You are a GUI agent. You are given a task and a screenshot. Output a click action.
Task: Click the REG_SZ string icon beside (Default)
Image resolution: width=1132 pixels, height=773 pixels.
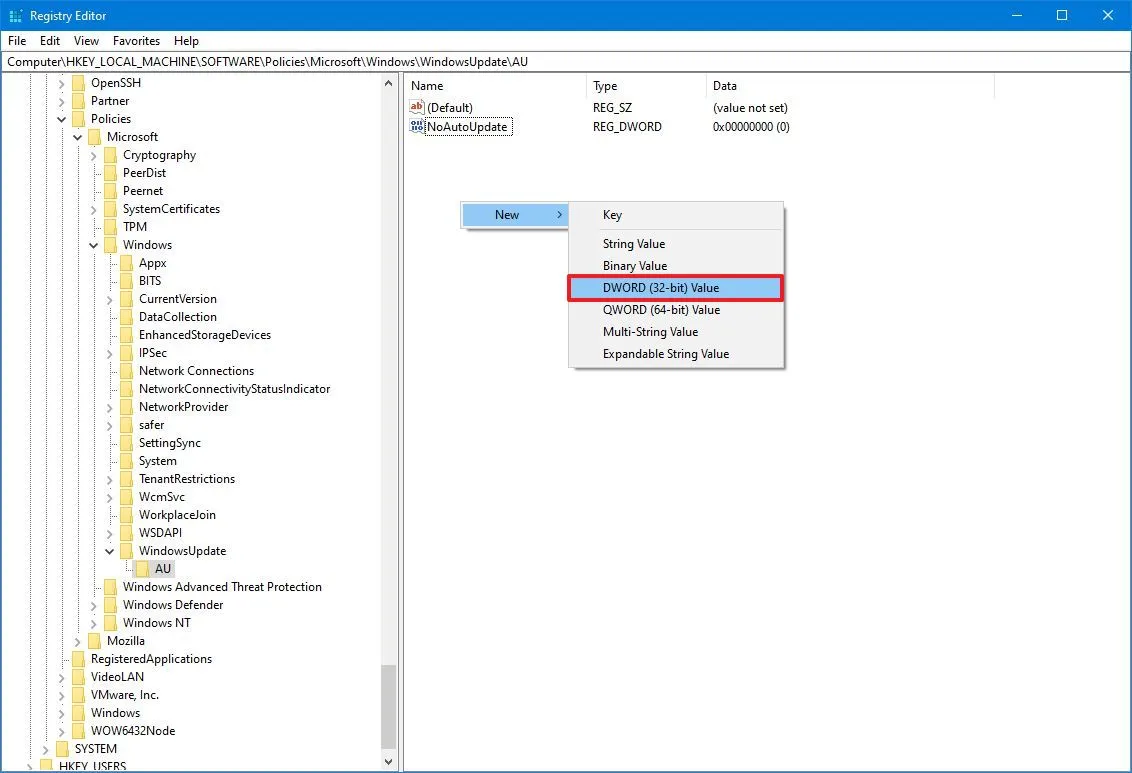(417, 107)
